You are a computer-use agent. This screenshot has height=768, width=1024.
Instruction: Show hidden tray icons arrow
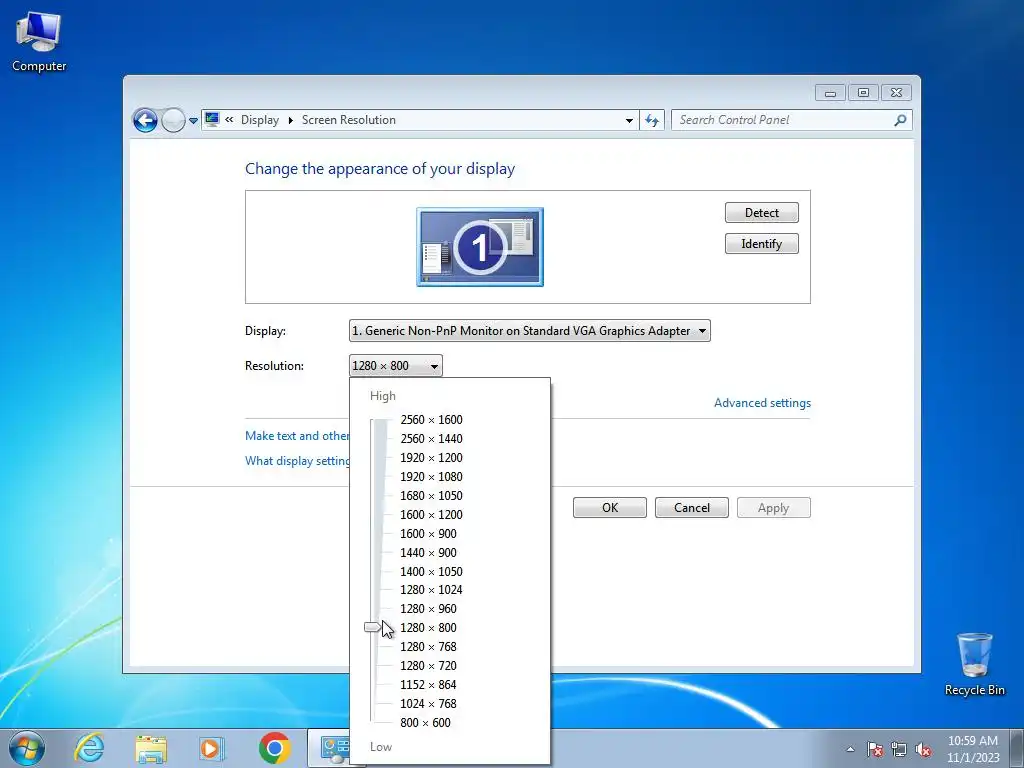coord(850,749)
